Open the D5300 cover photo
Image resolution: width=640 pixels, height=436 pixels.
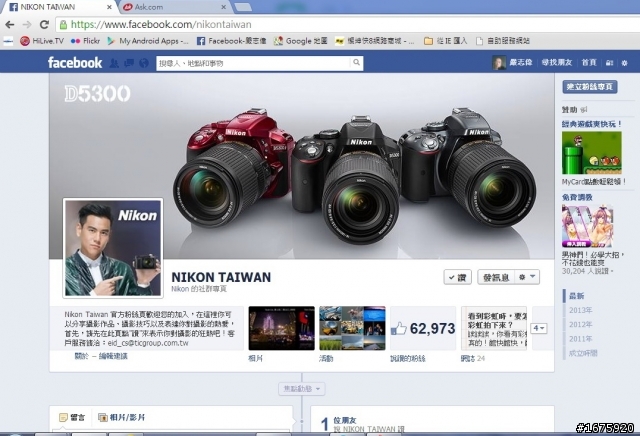coord(302,166)
